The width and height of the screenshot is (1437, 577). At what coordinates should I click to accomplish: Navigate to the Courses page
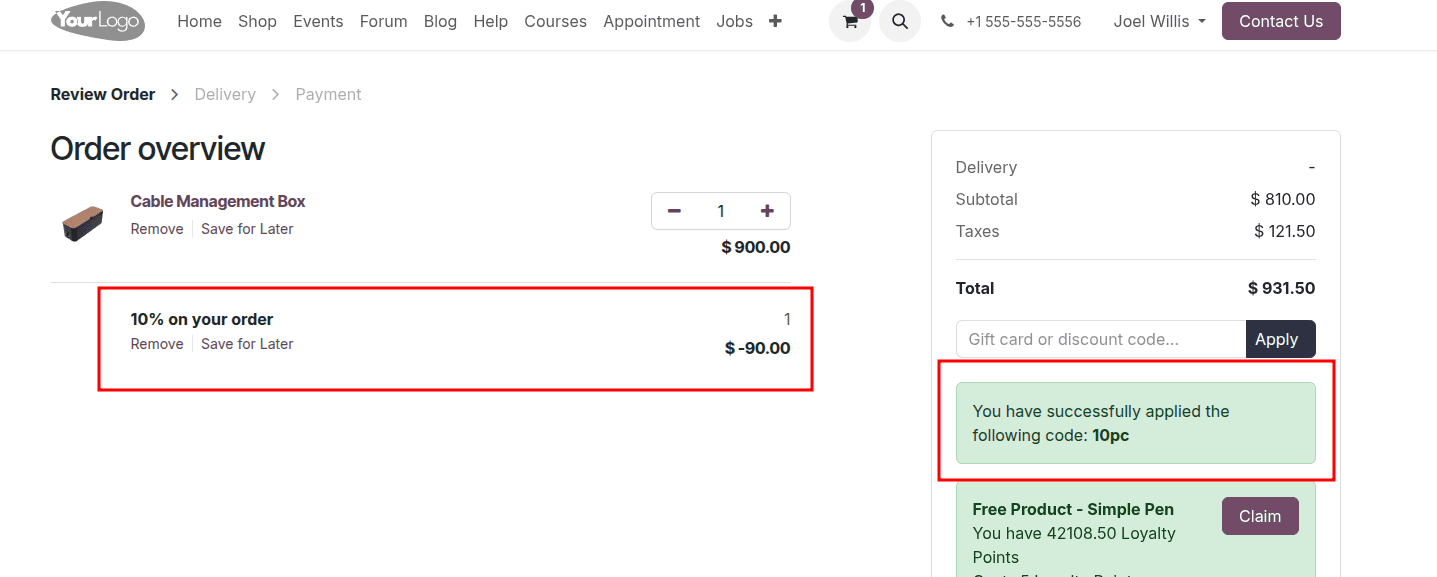[555, 21]
